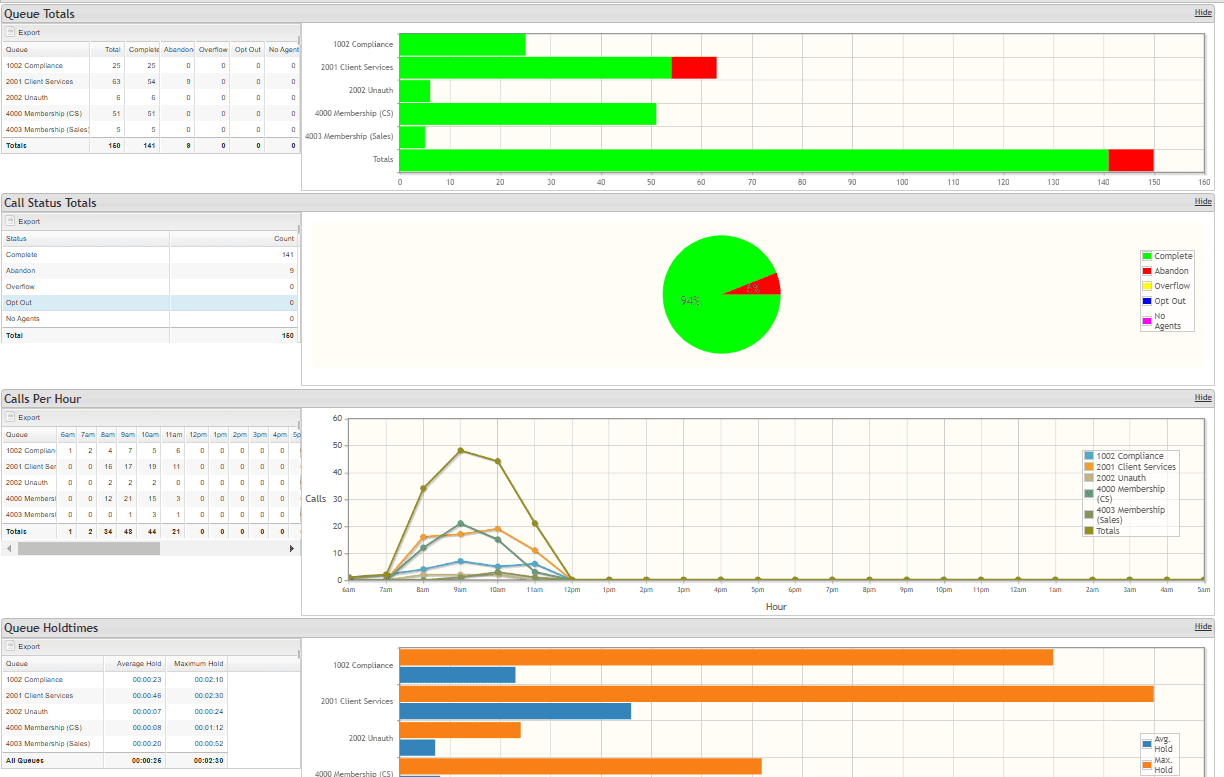This screenshot has width=1224, height=777.
Task: Click the red abandon segment of 2001 Client Services bar
Action: point(694,68)
